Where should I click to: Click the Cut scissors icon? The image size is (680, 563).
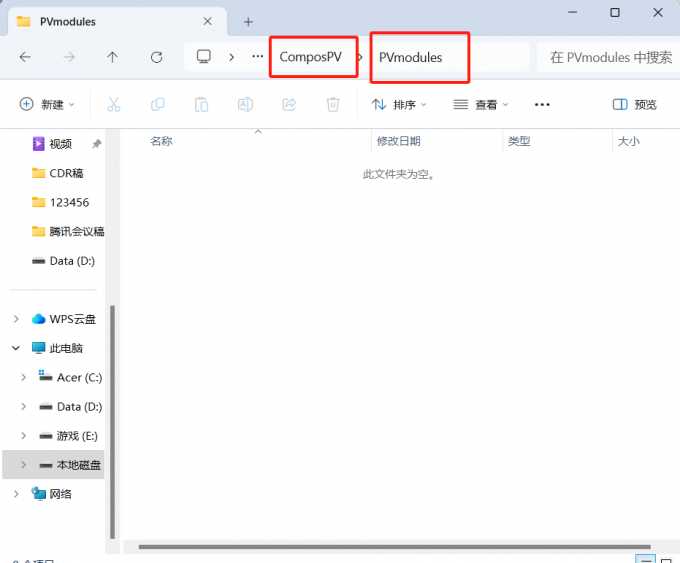point(114,105)
